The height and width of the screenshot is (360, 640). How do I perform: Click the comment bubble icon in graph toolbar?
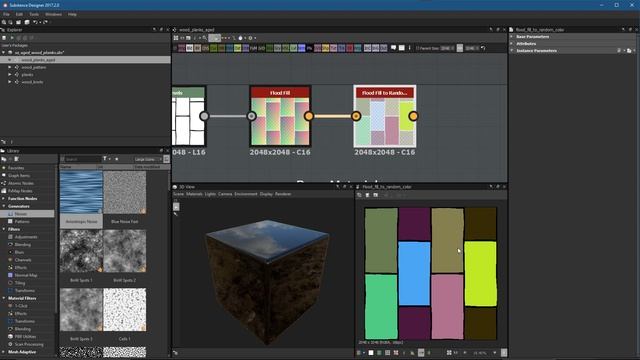click(x=393, y=48)
